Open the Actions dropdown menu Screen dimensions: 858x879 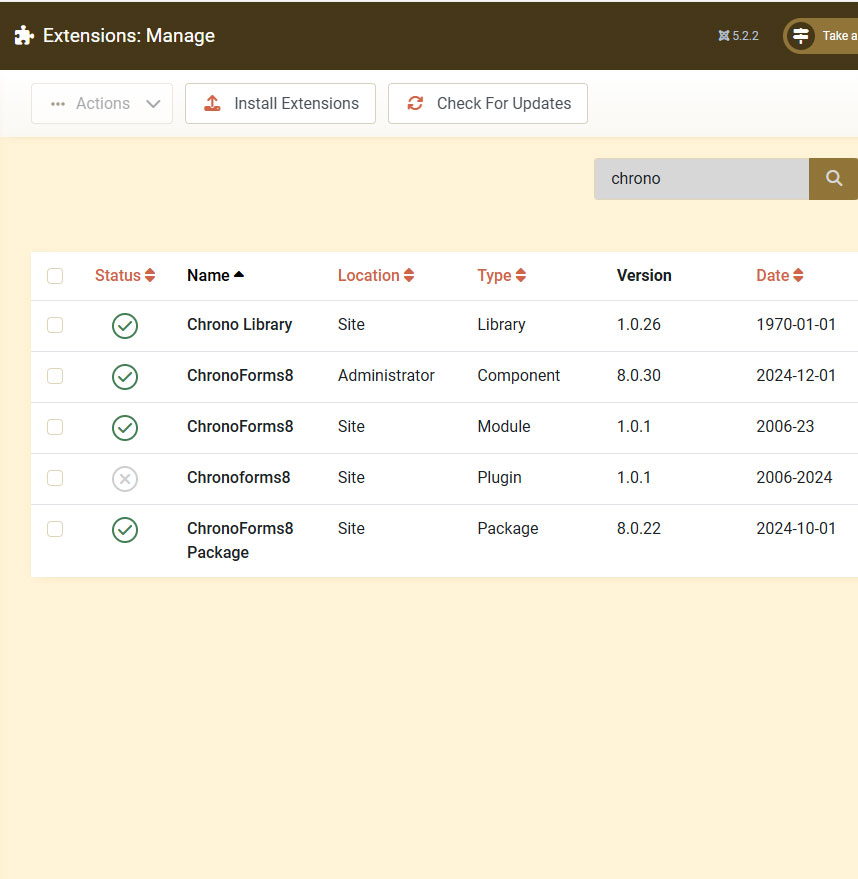[102, 104]
